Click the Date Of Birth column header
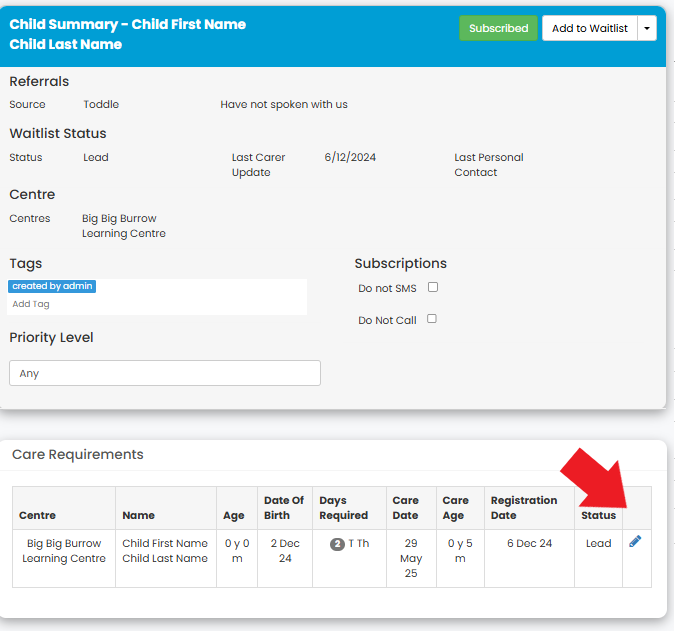675x631 pixels. (285, 508)
